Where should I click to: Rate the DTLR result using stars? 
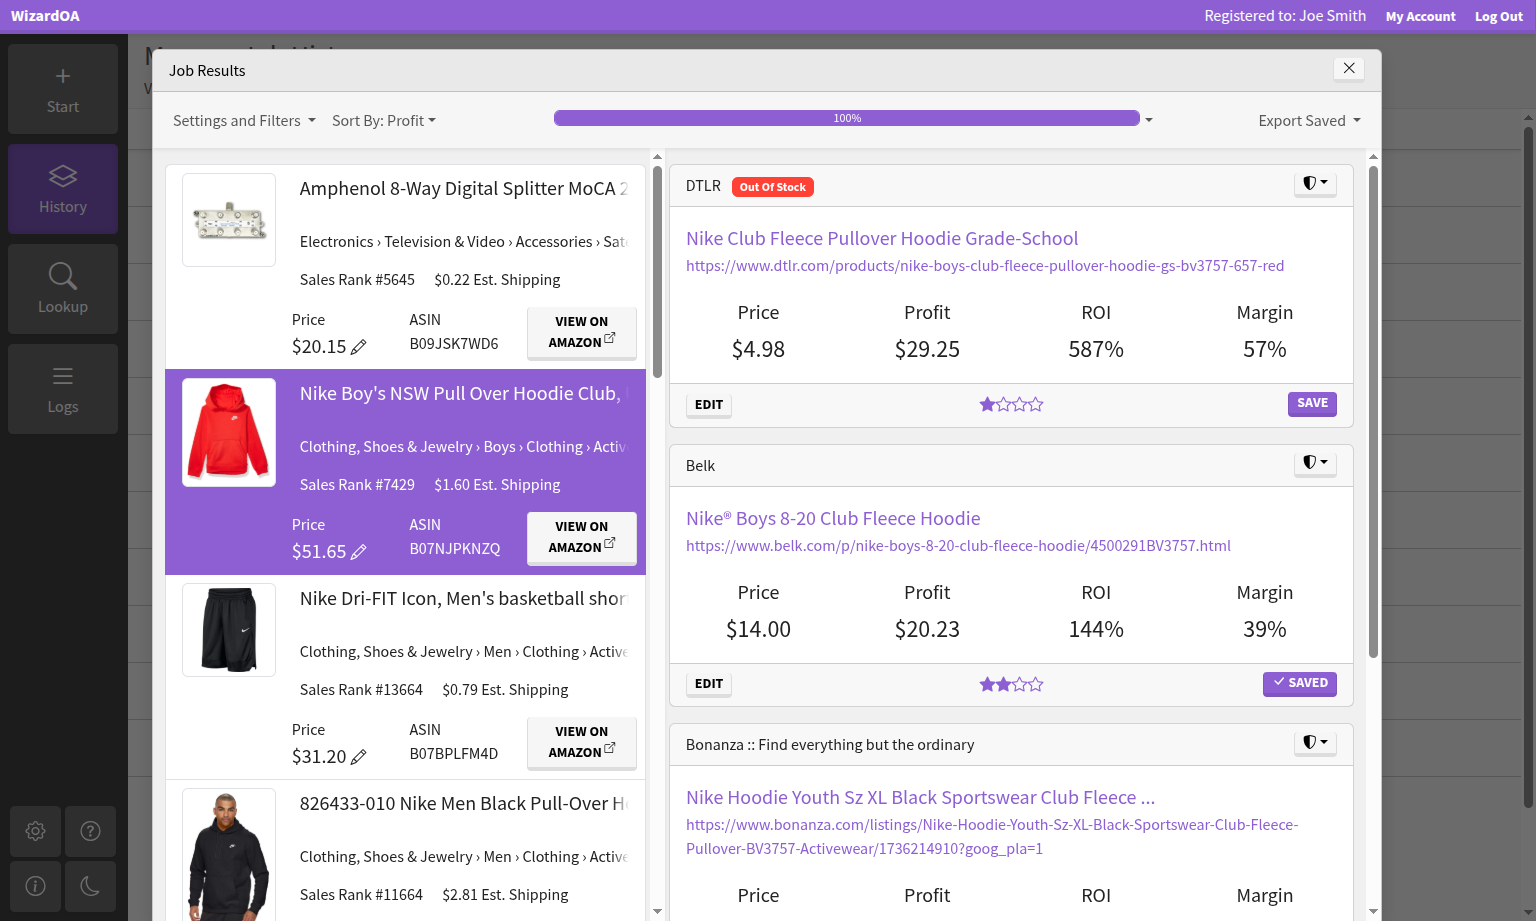[x=1011, y=405]
